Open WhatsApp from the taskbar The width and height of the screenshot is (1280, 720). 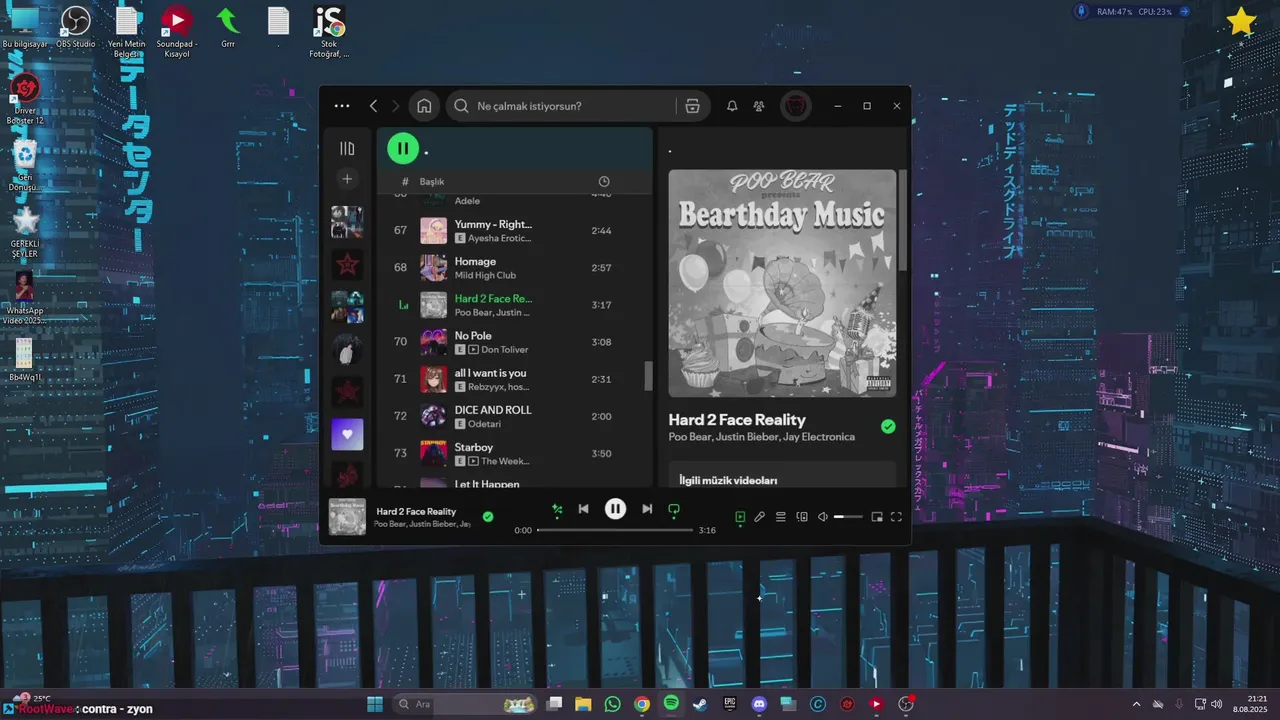(612, 704)
